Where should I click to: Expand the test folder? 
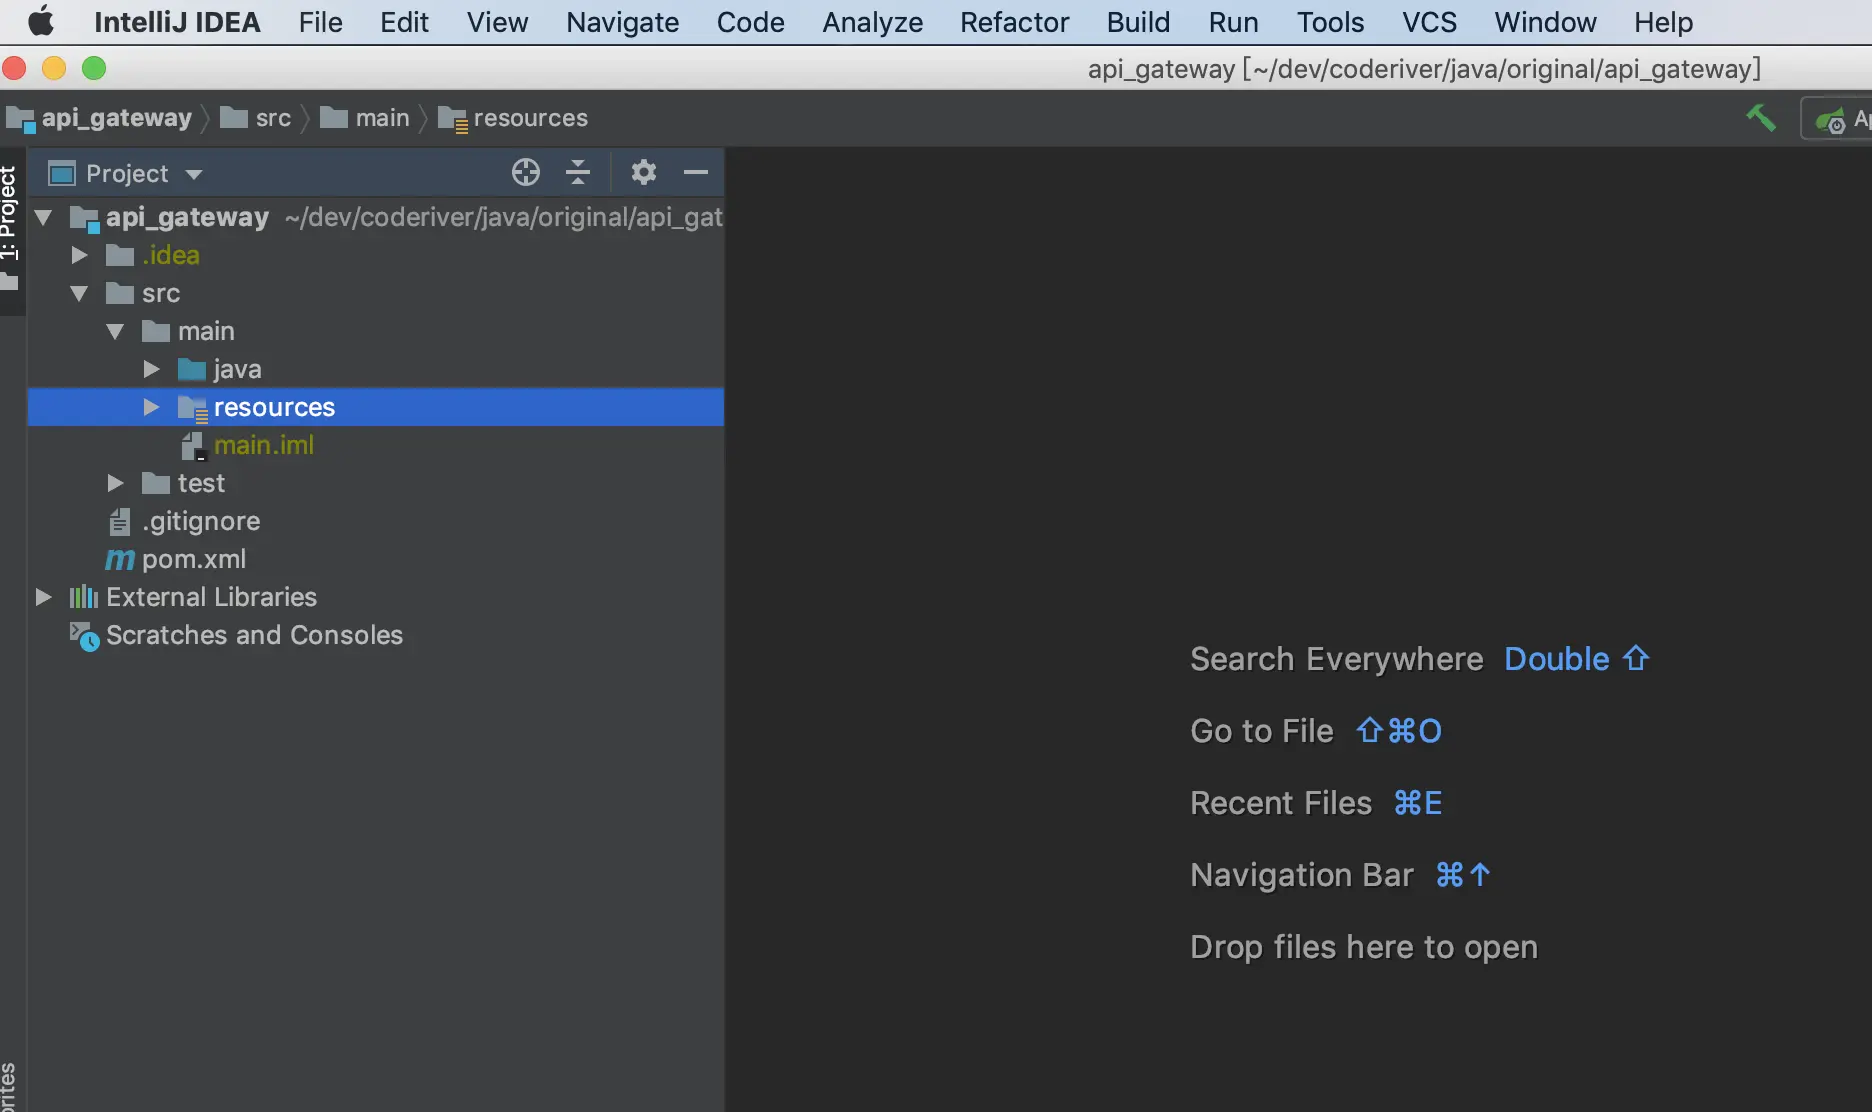coord(115,483)
